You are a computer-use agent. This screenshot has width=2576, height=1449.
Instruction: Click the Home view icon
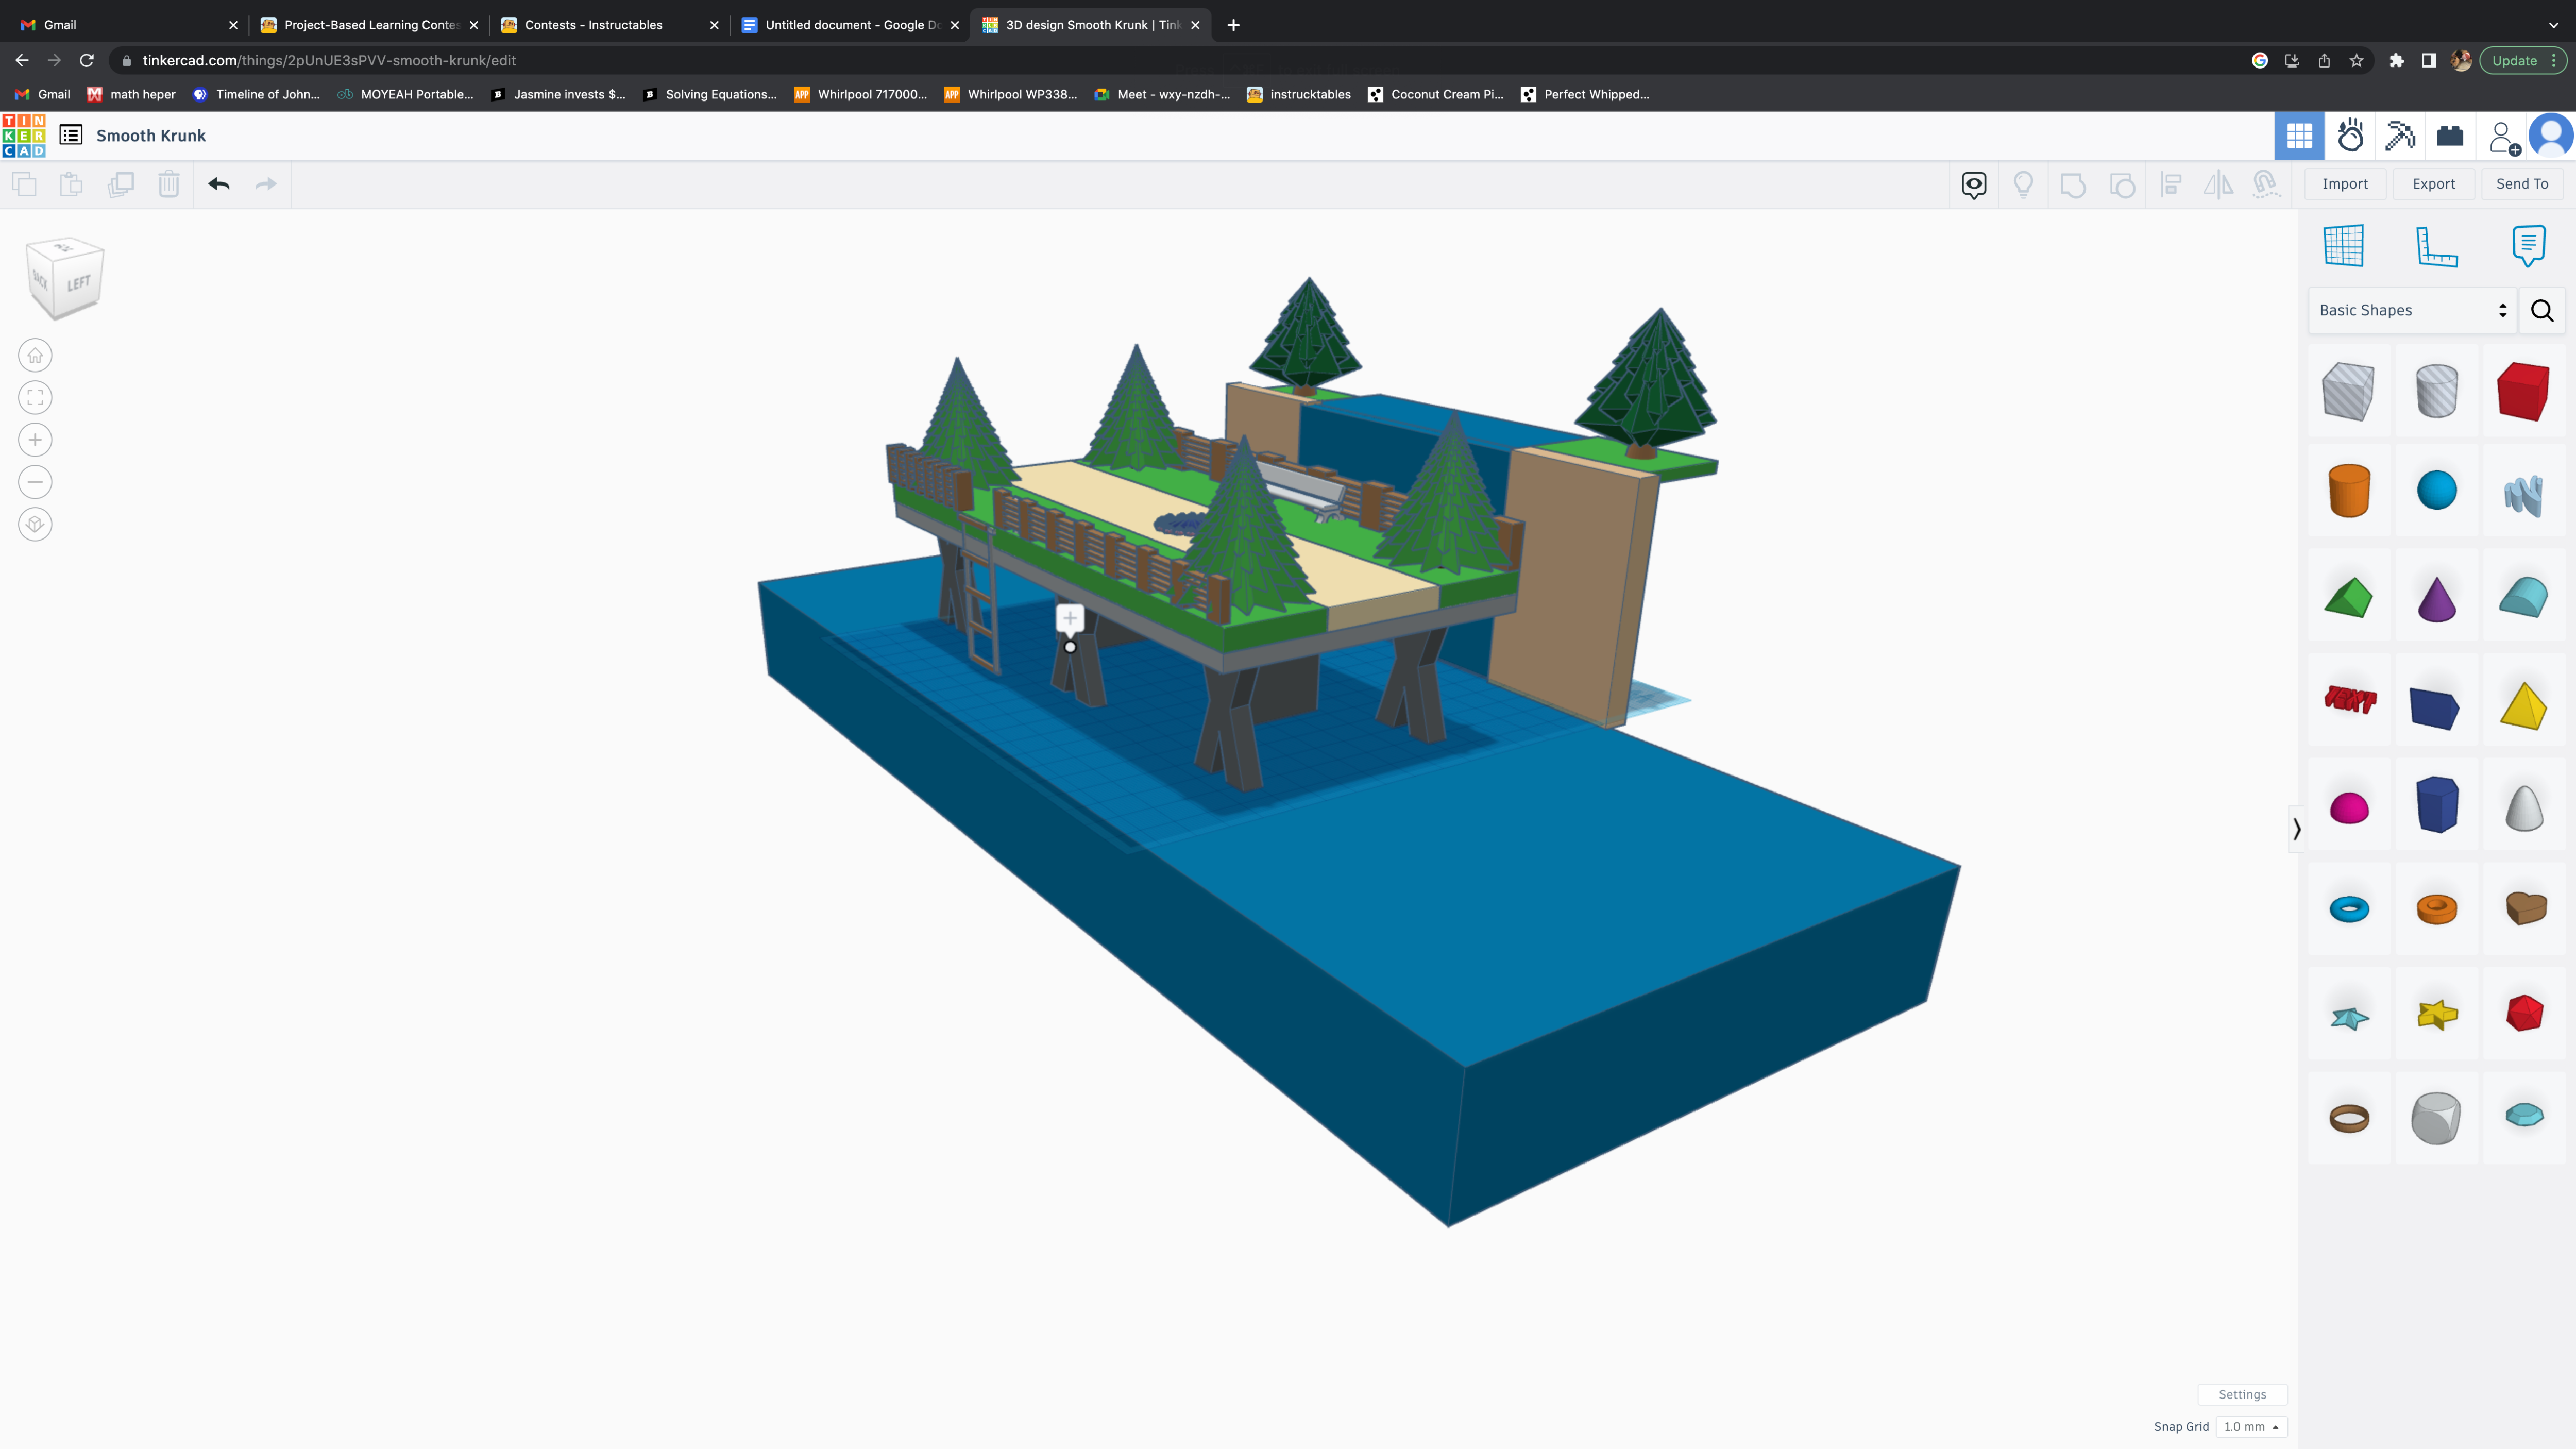click(35, 355)
